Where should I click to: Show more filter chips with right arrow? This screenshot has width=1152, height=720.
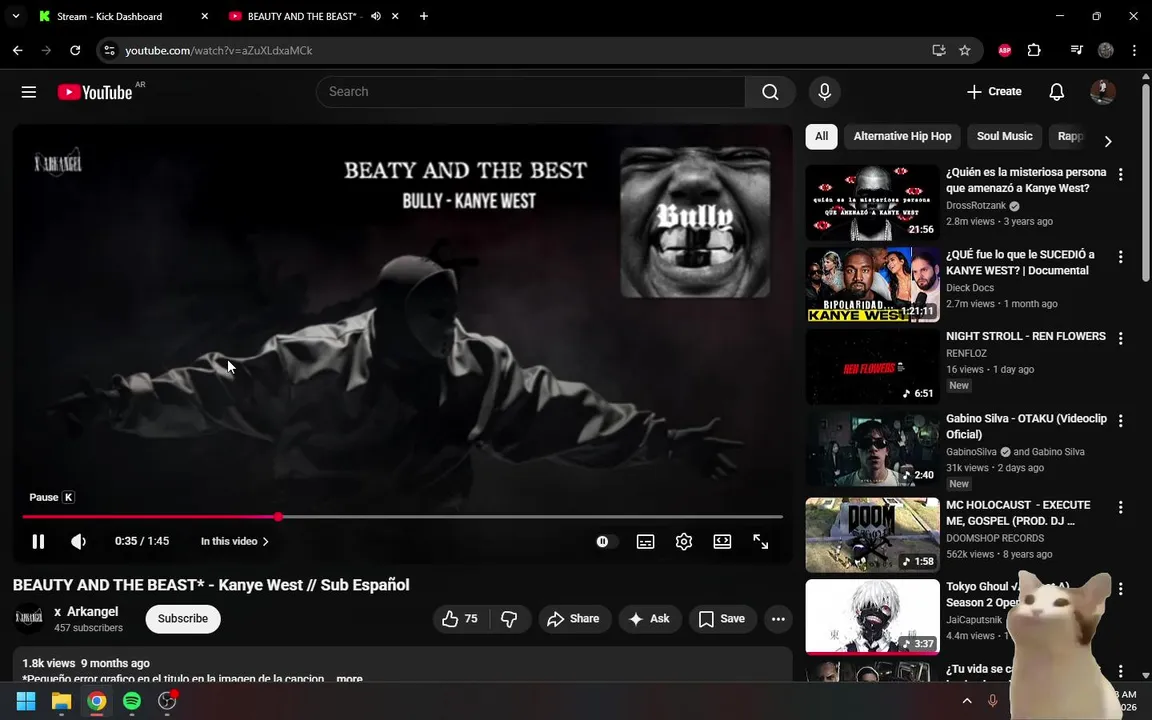[x=1108, y=140]
